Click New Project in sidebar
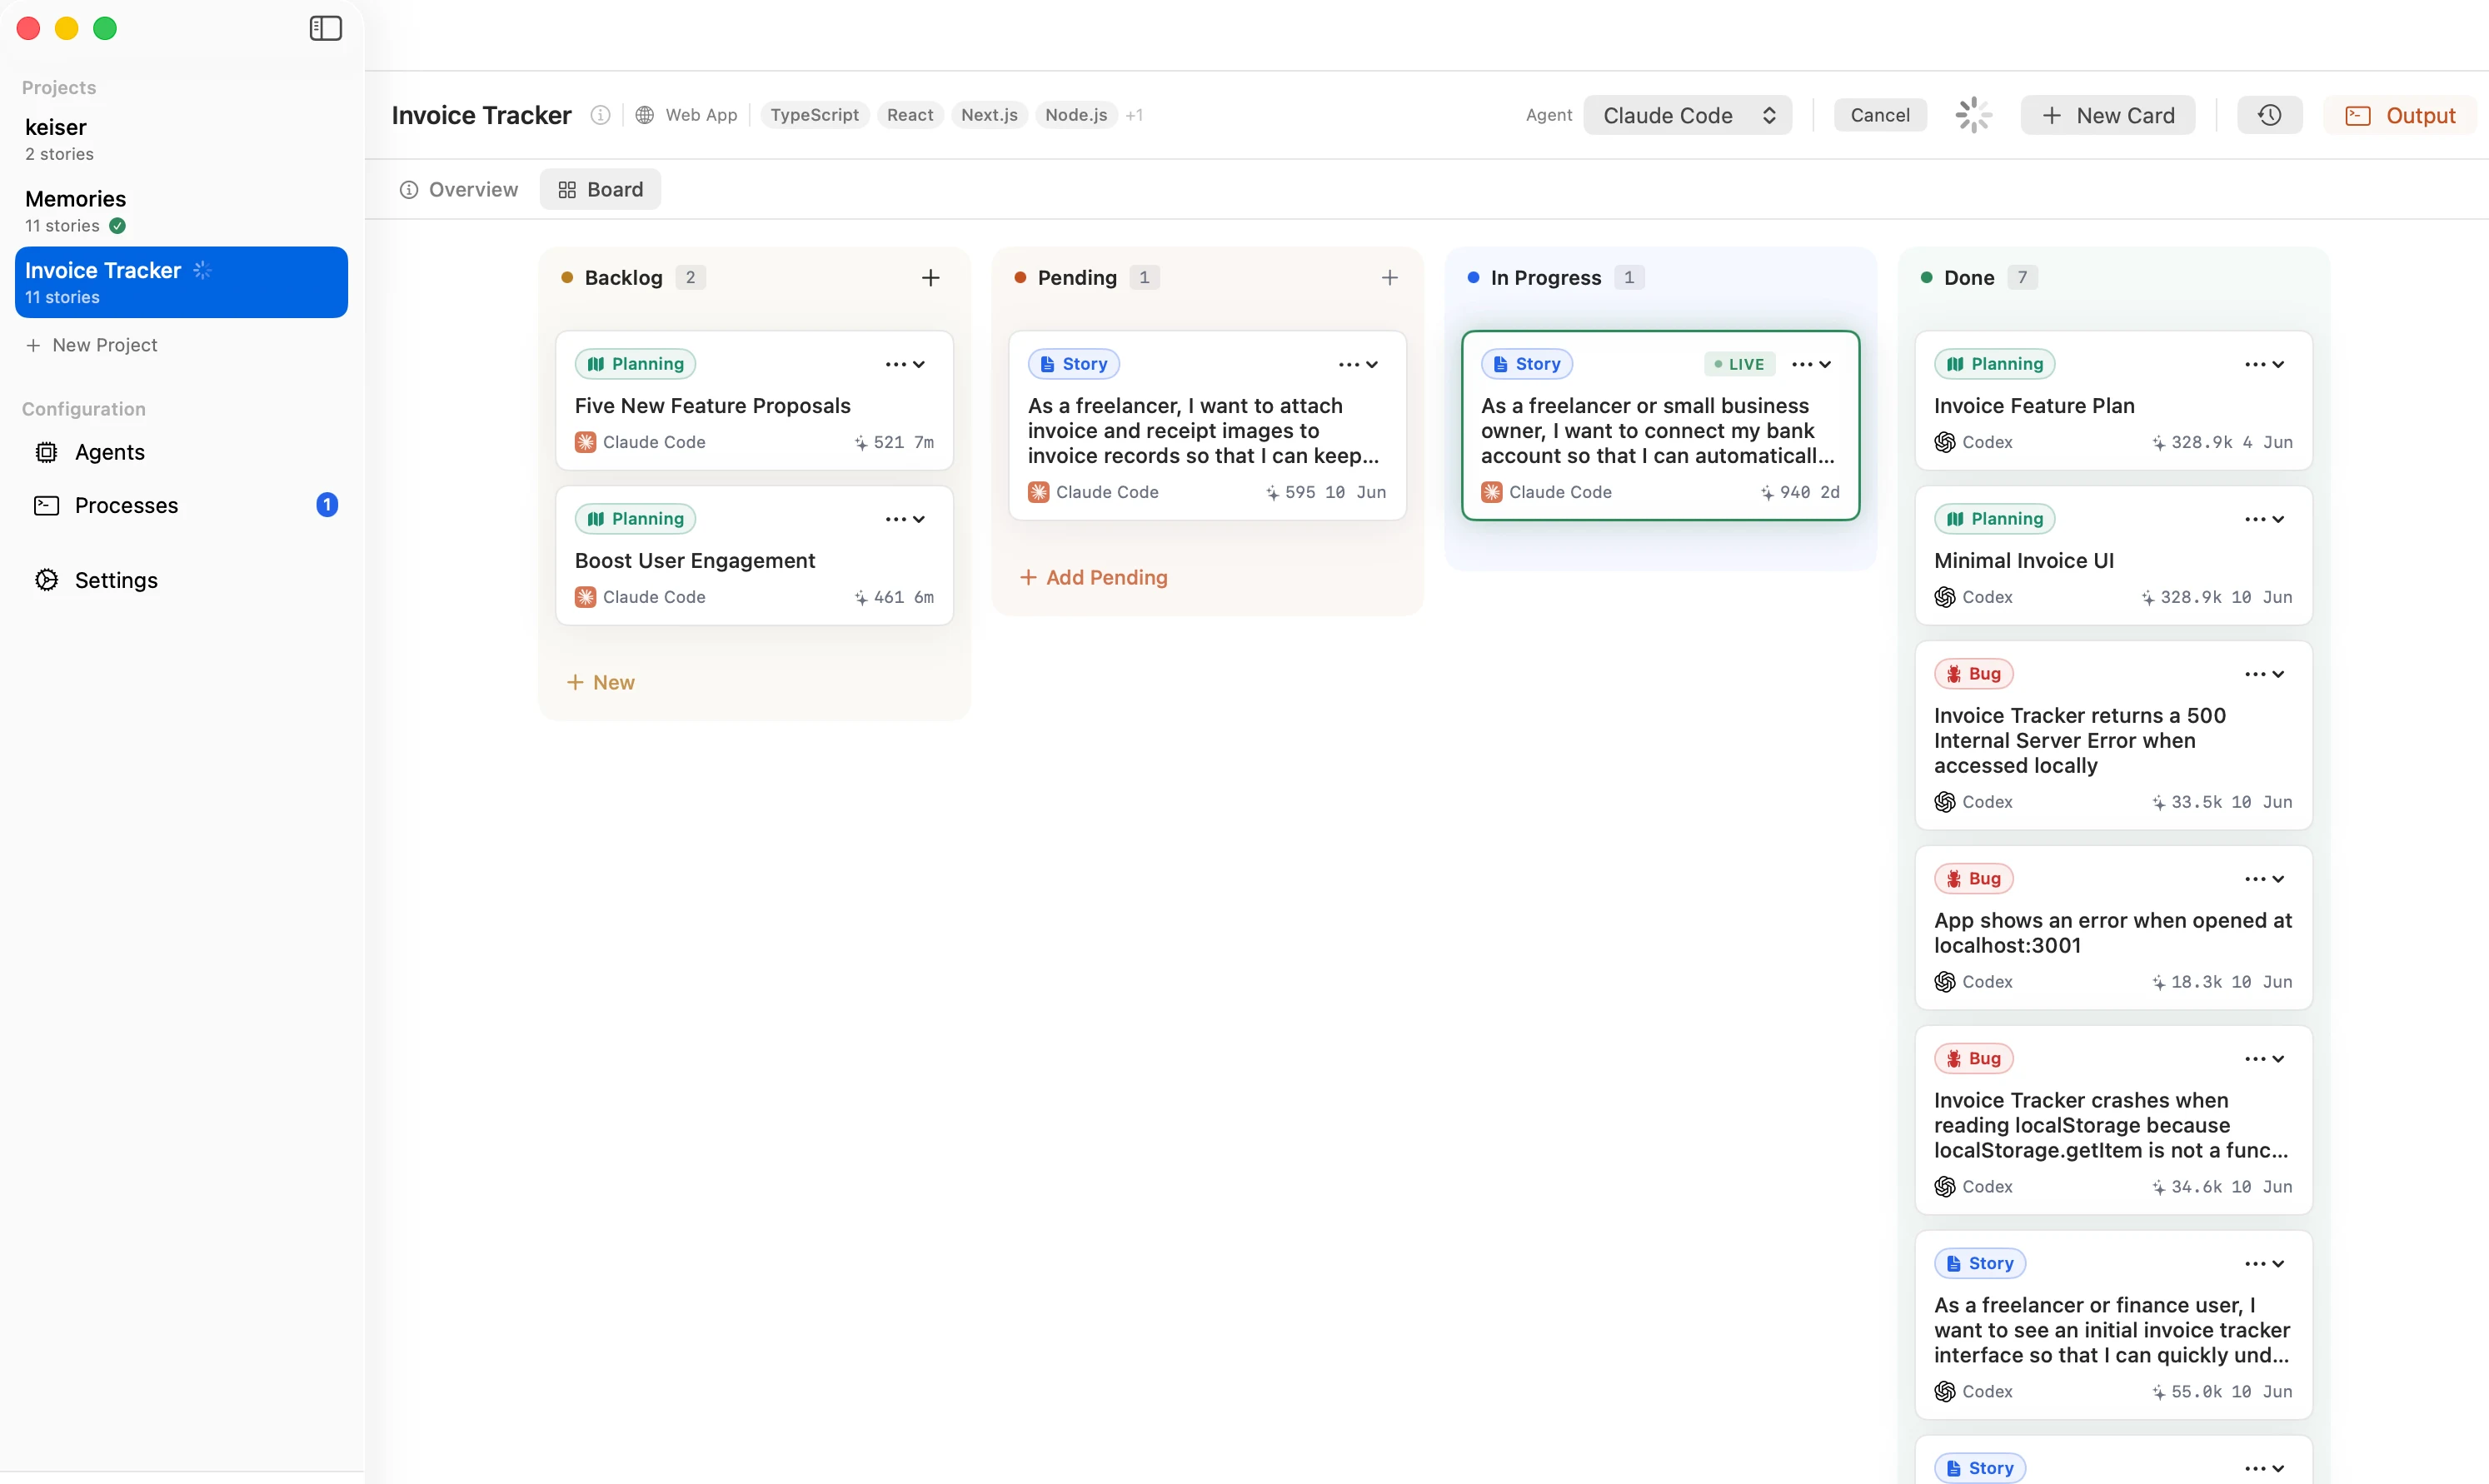Viewport: 2489px width, 1484px height. tap(92, 345)
